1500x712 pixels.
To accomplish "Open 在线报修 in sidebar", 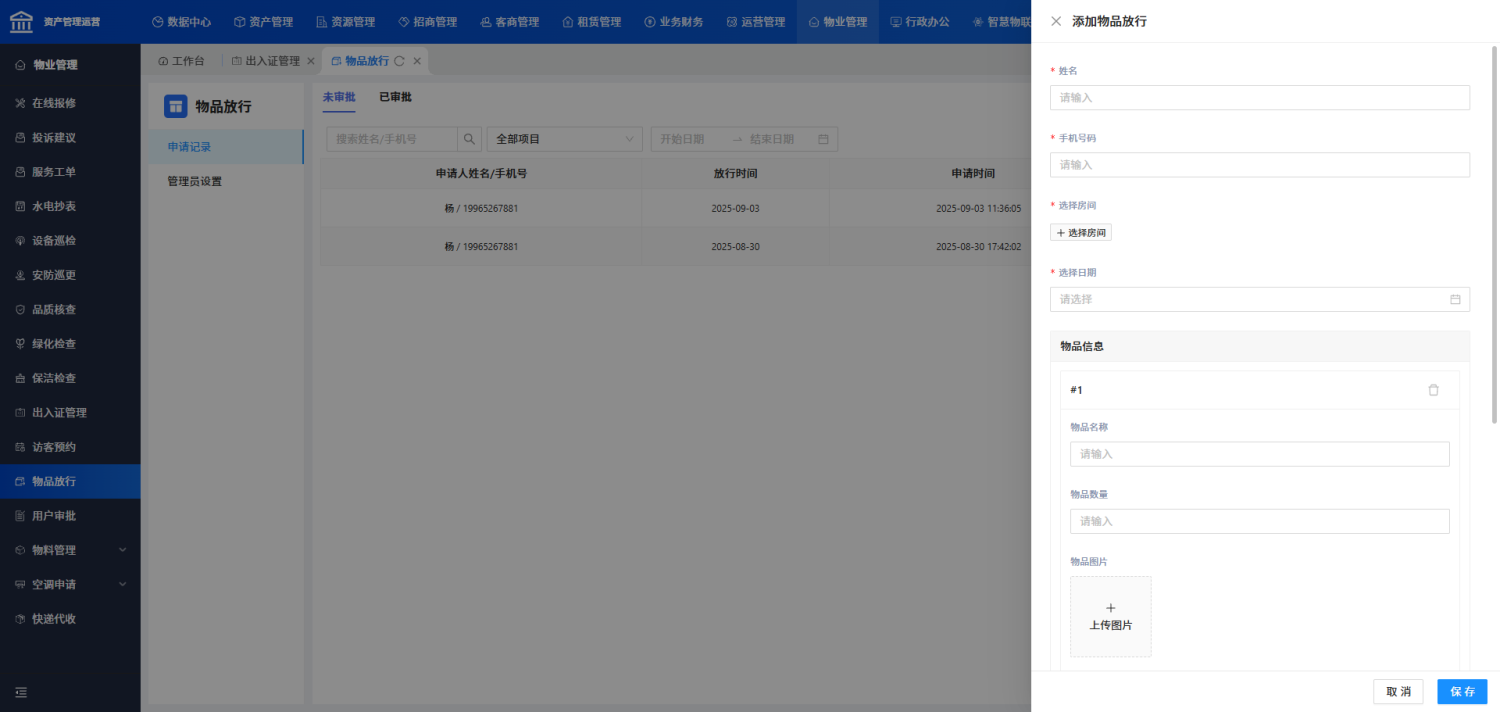I will click(x=70, y=103).
